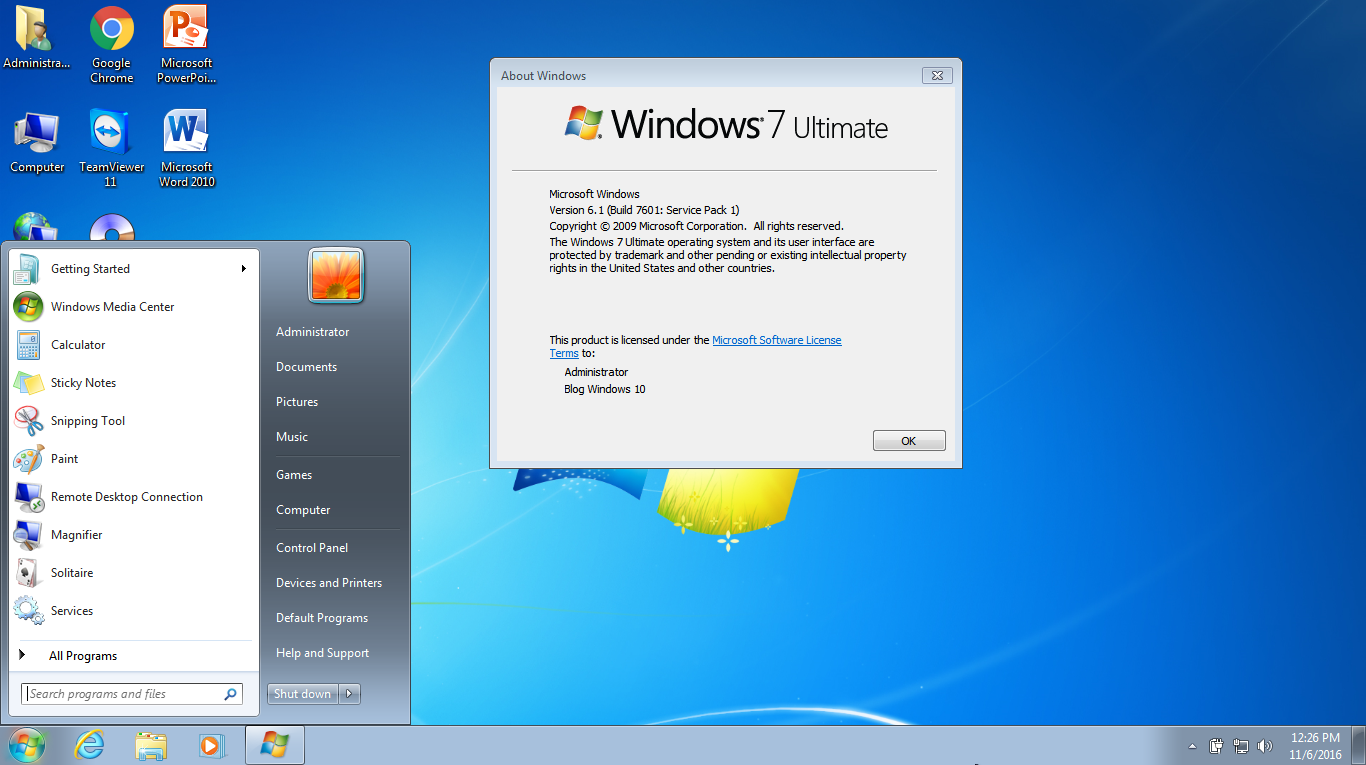
Task: Open Paint from Start menu
Action: pyautogui.click(x=134, y=459)
